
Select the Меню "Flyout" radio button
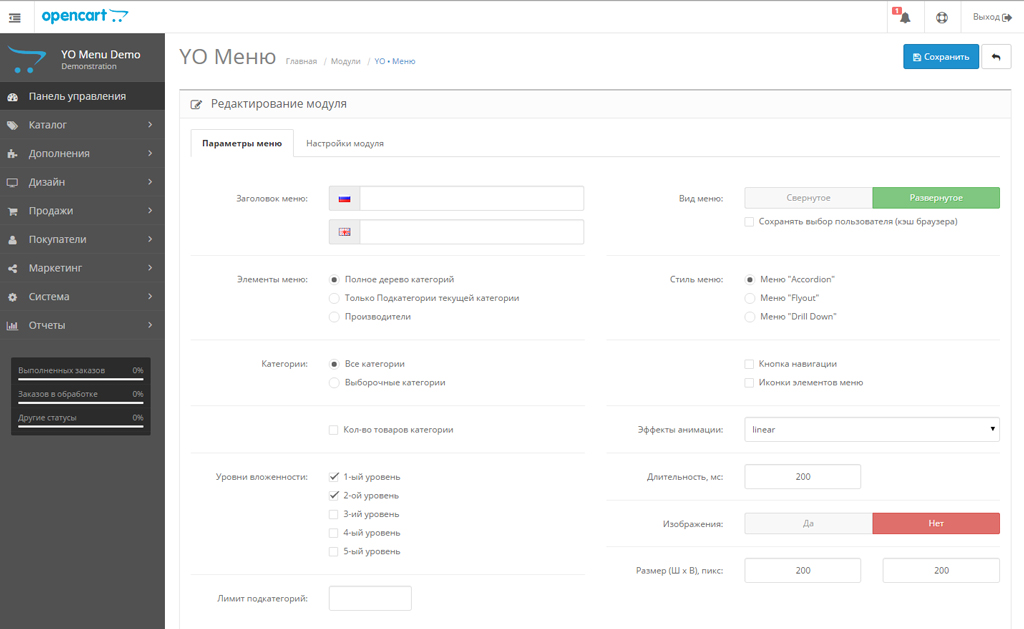pyautogui.click(x=750, y=298)
